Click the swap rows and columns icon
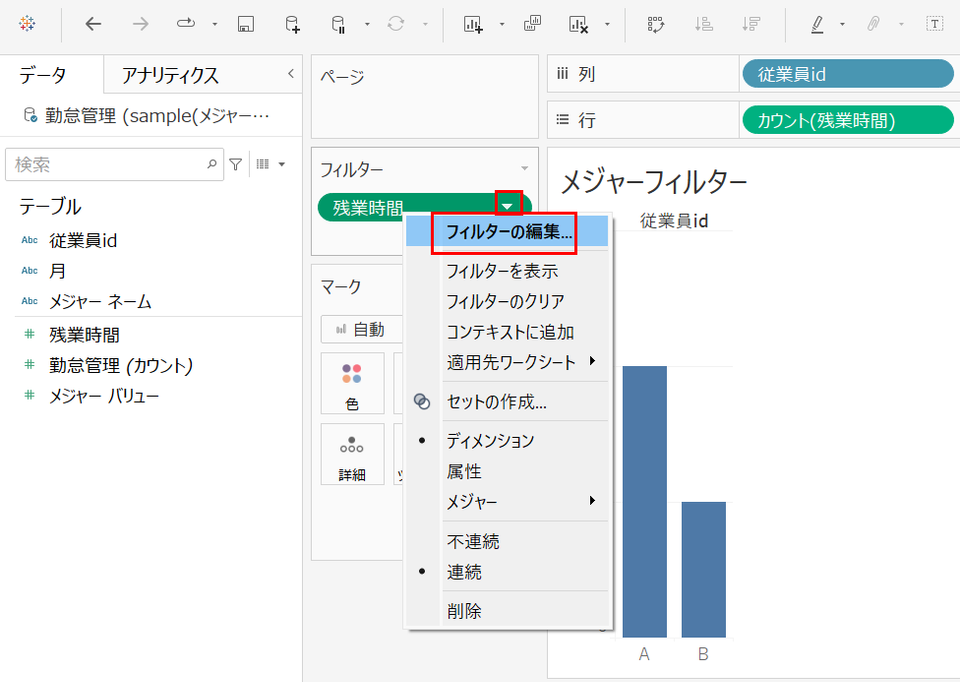 (x=656, y=24)
